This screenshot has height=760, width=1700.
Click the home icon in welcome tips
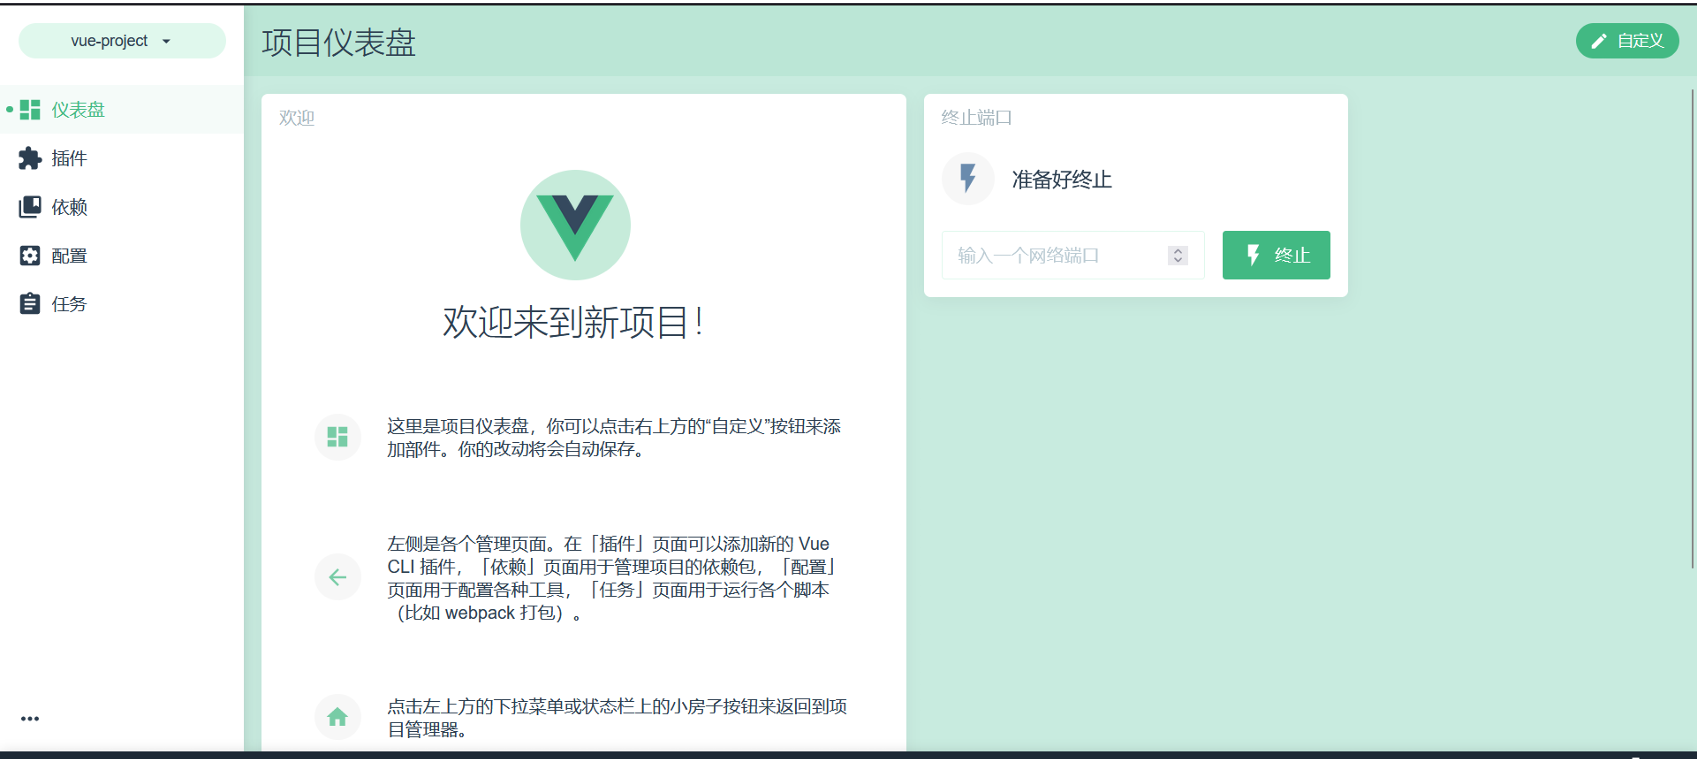click(338, 717)
